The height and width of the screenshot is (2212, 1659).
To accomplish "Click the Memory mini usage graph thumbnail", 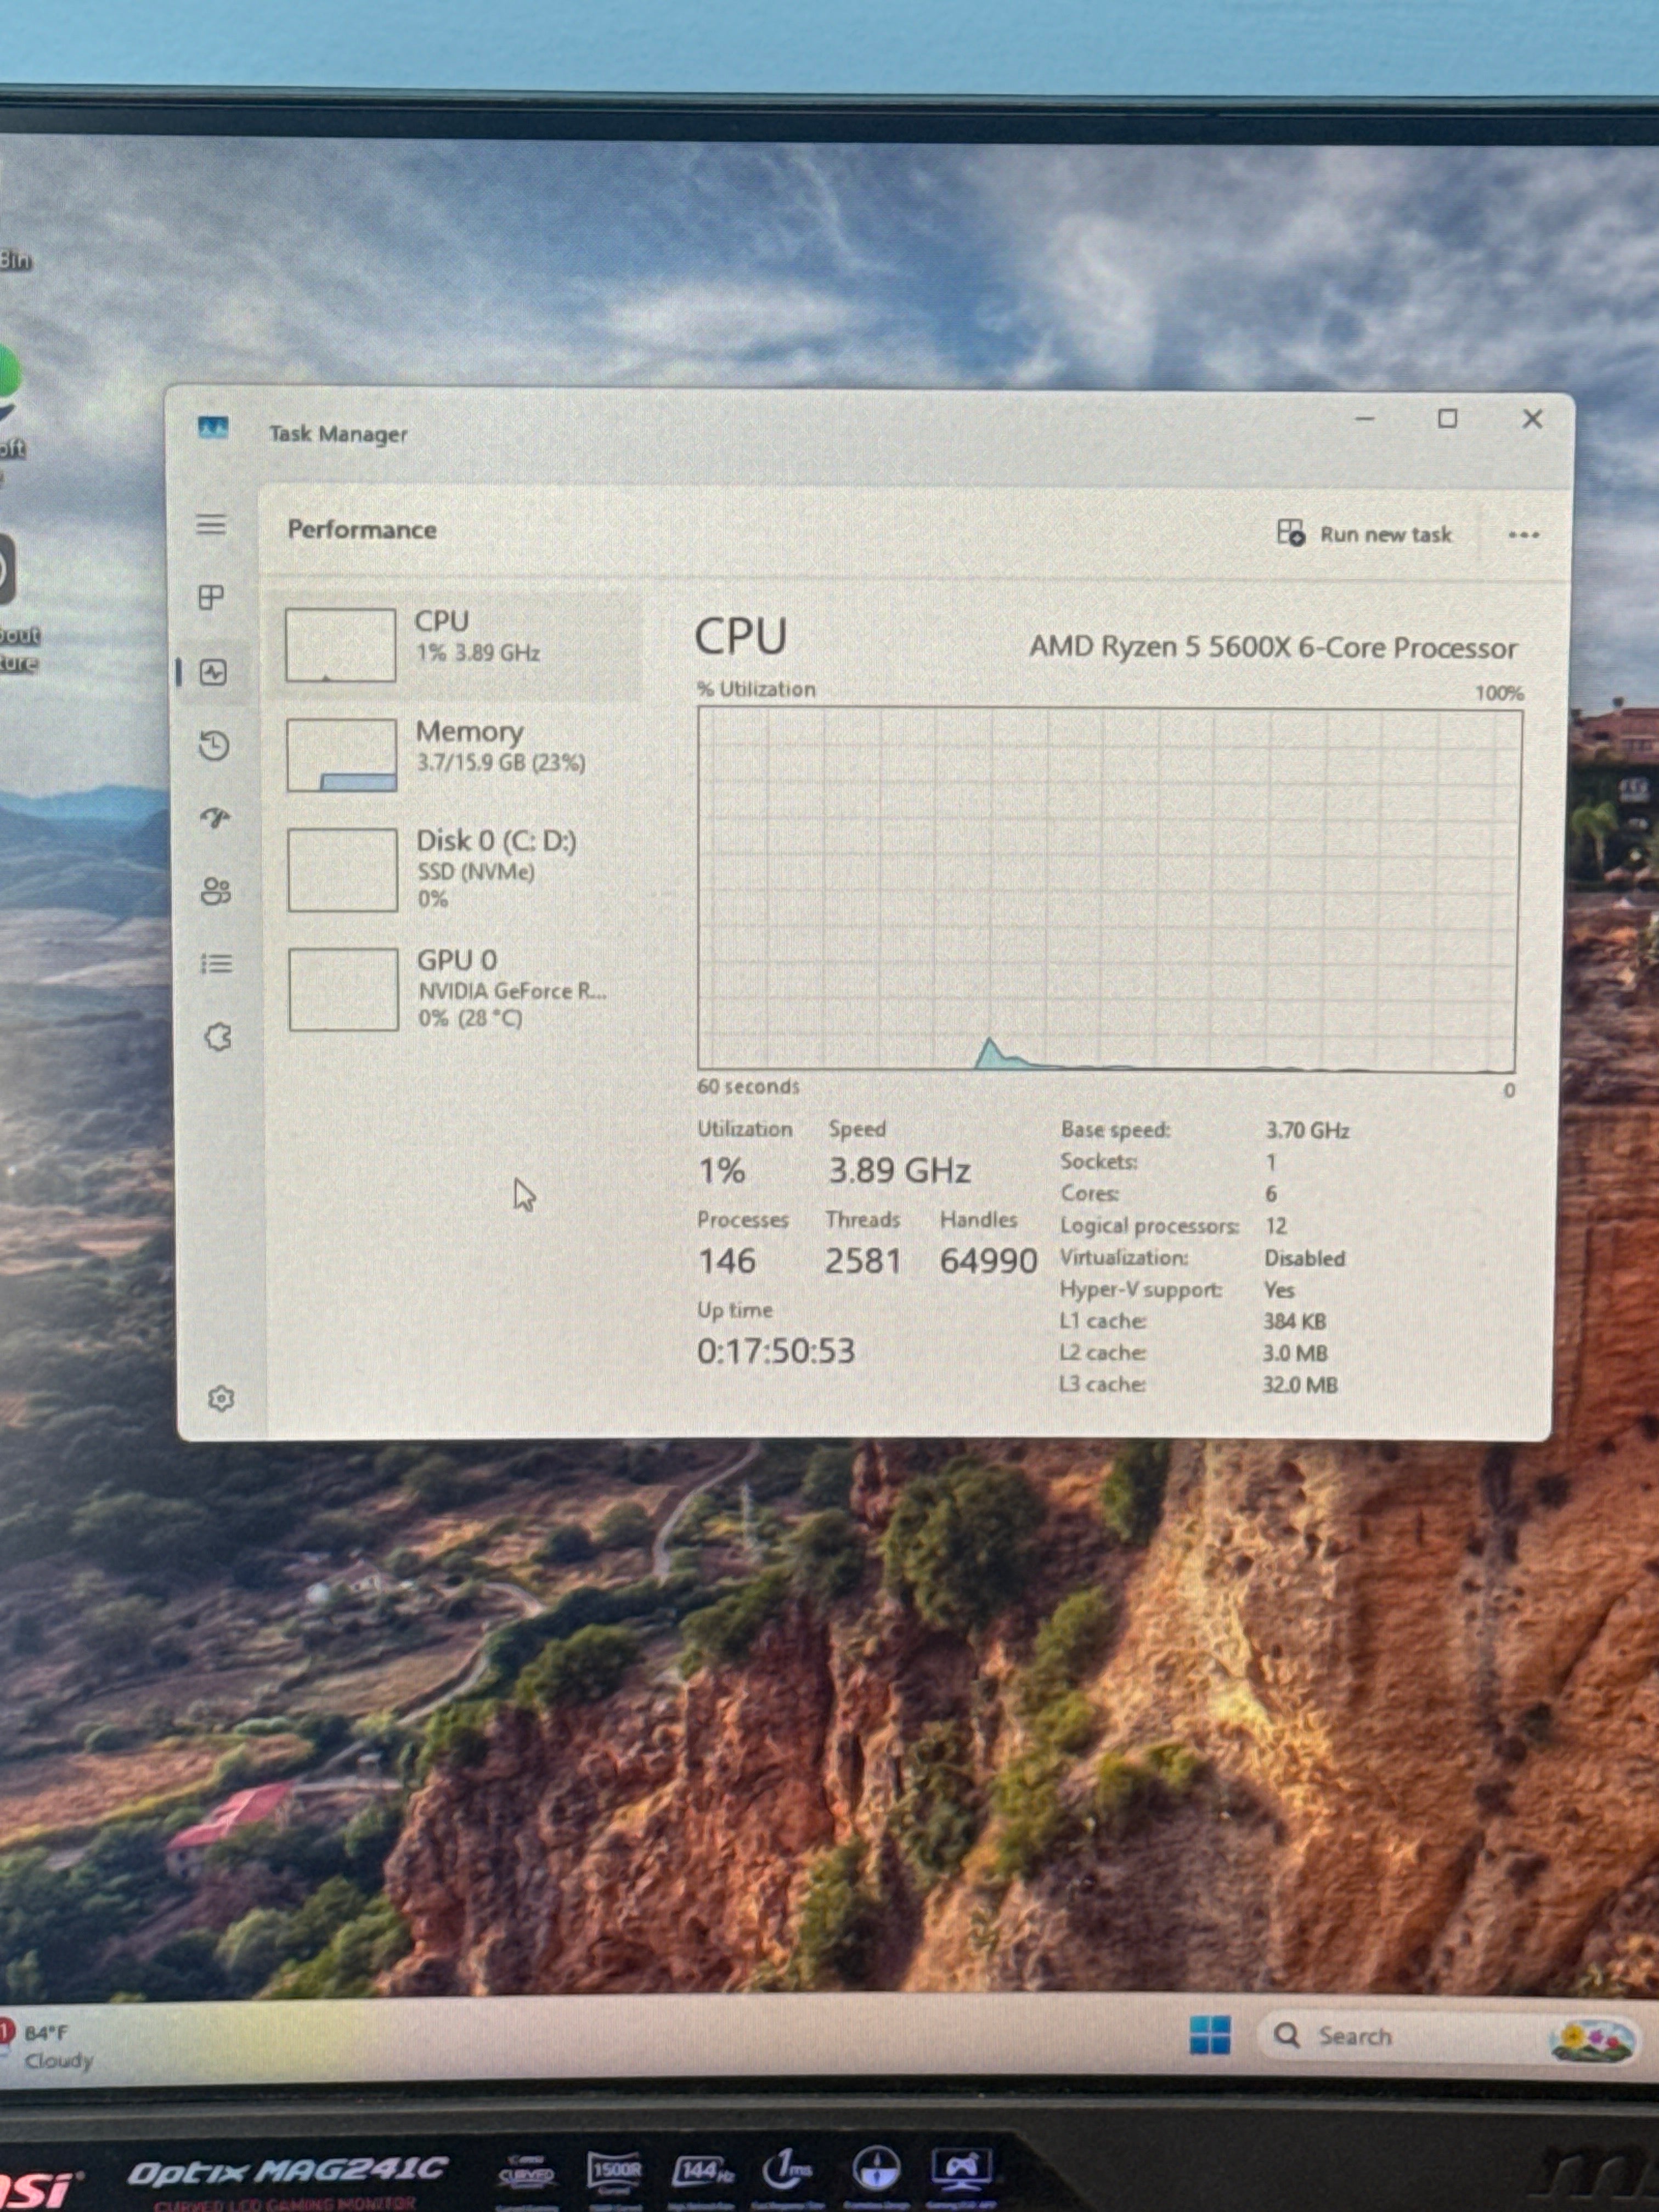I will (x=341, y=755).
